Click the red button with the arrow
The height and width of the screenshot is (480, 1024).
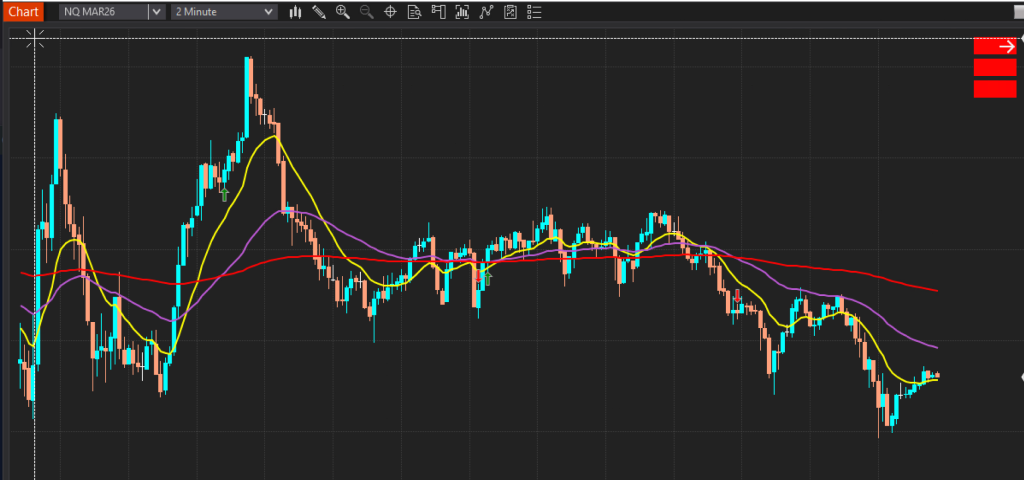click(994, 46)
